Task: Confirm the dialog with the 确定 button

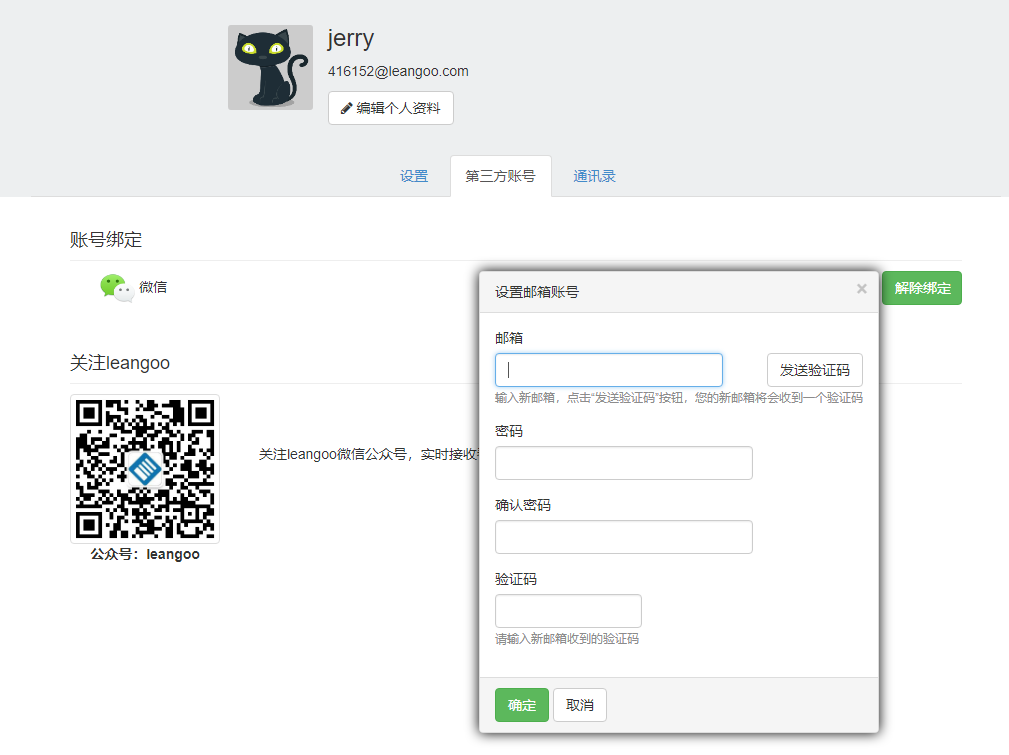Action: [x=521, y=705]
